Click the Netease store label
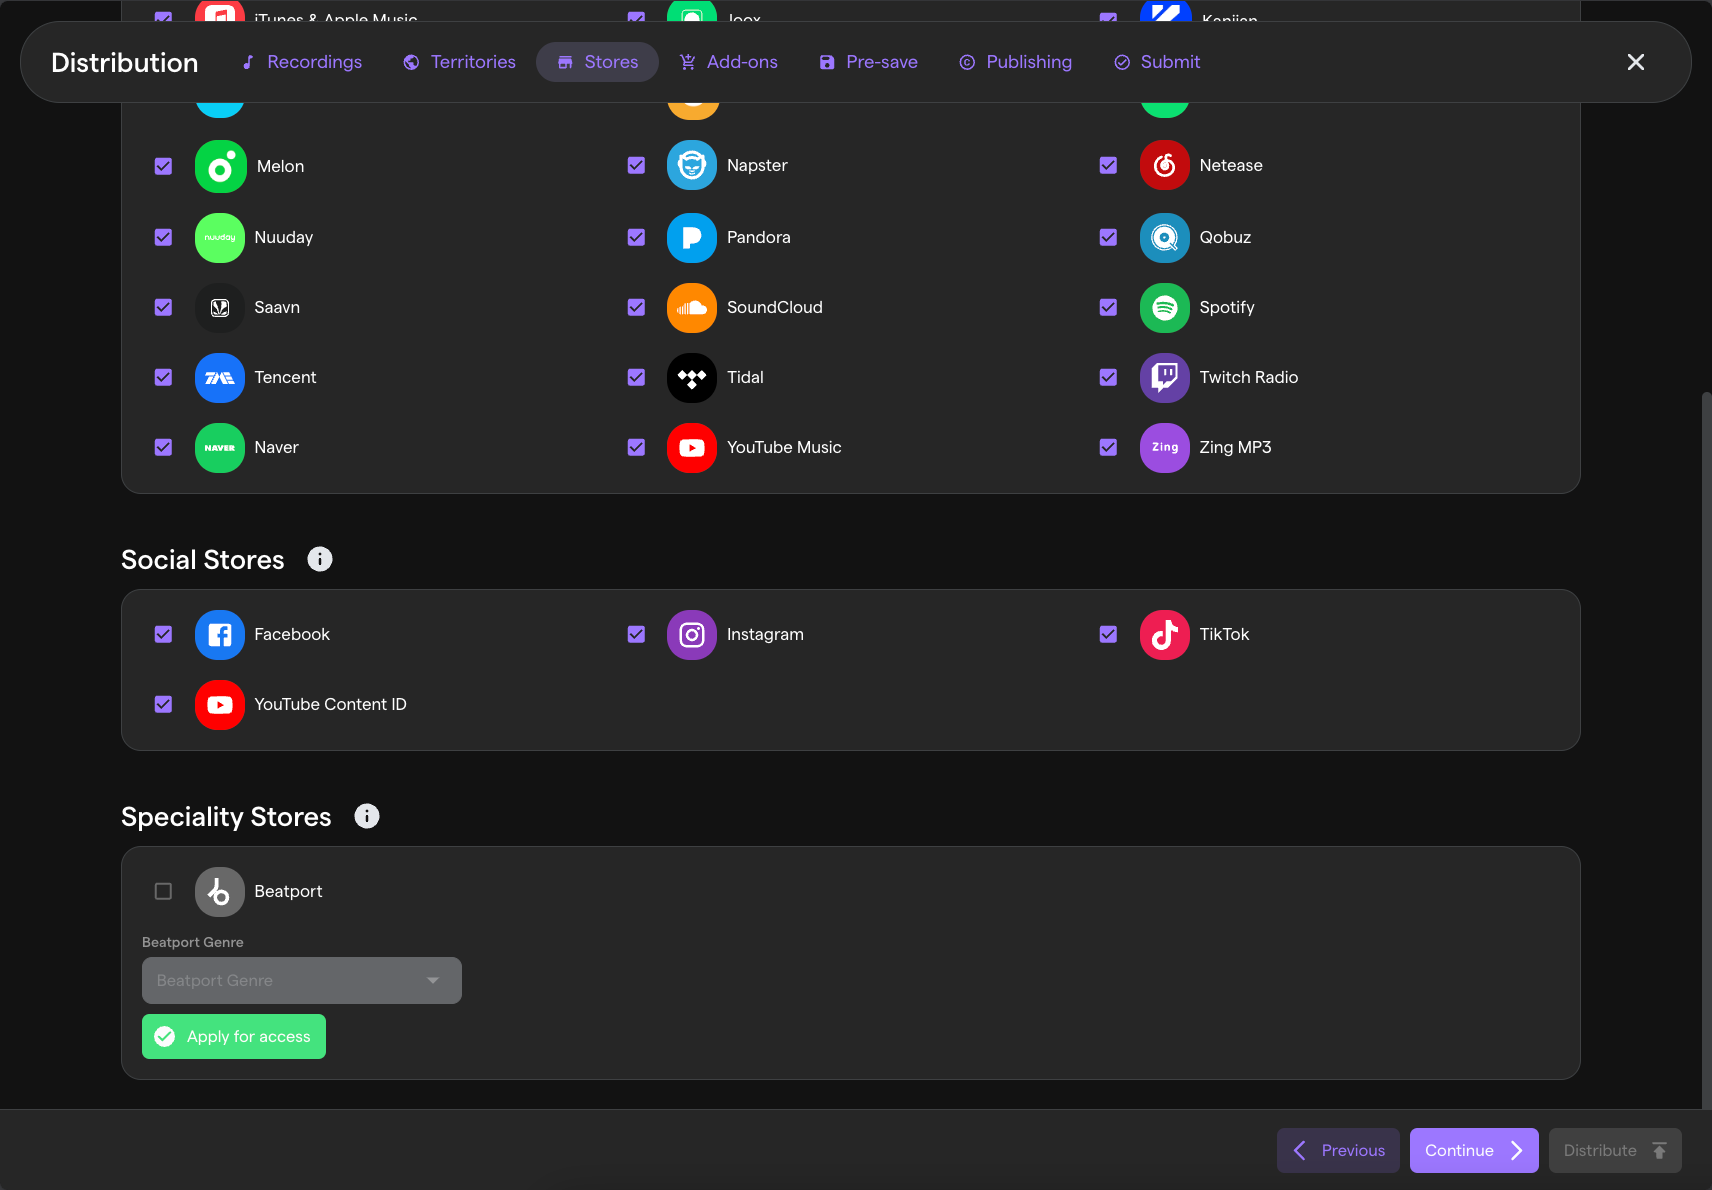The height and width of the screenshot is (1190, 1712). tap(1231, 166)
